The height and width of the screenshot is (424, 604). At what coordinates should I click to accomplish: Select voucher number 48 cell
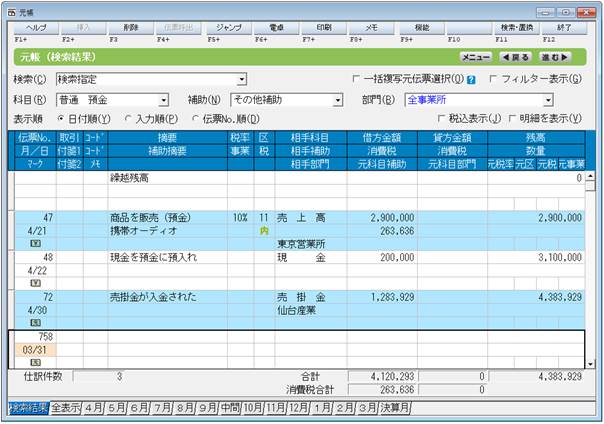(35, 257)
